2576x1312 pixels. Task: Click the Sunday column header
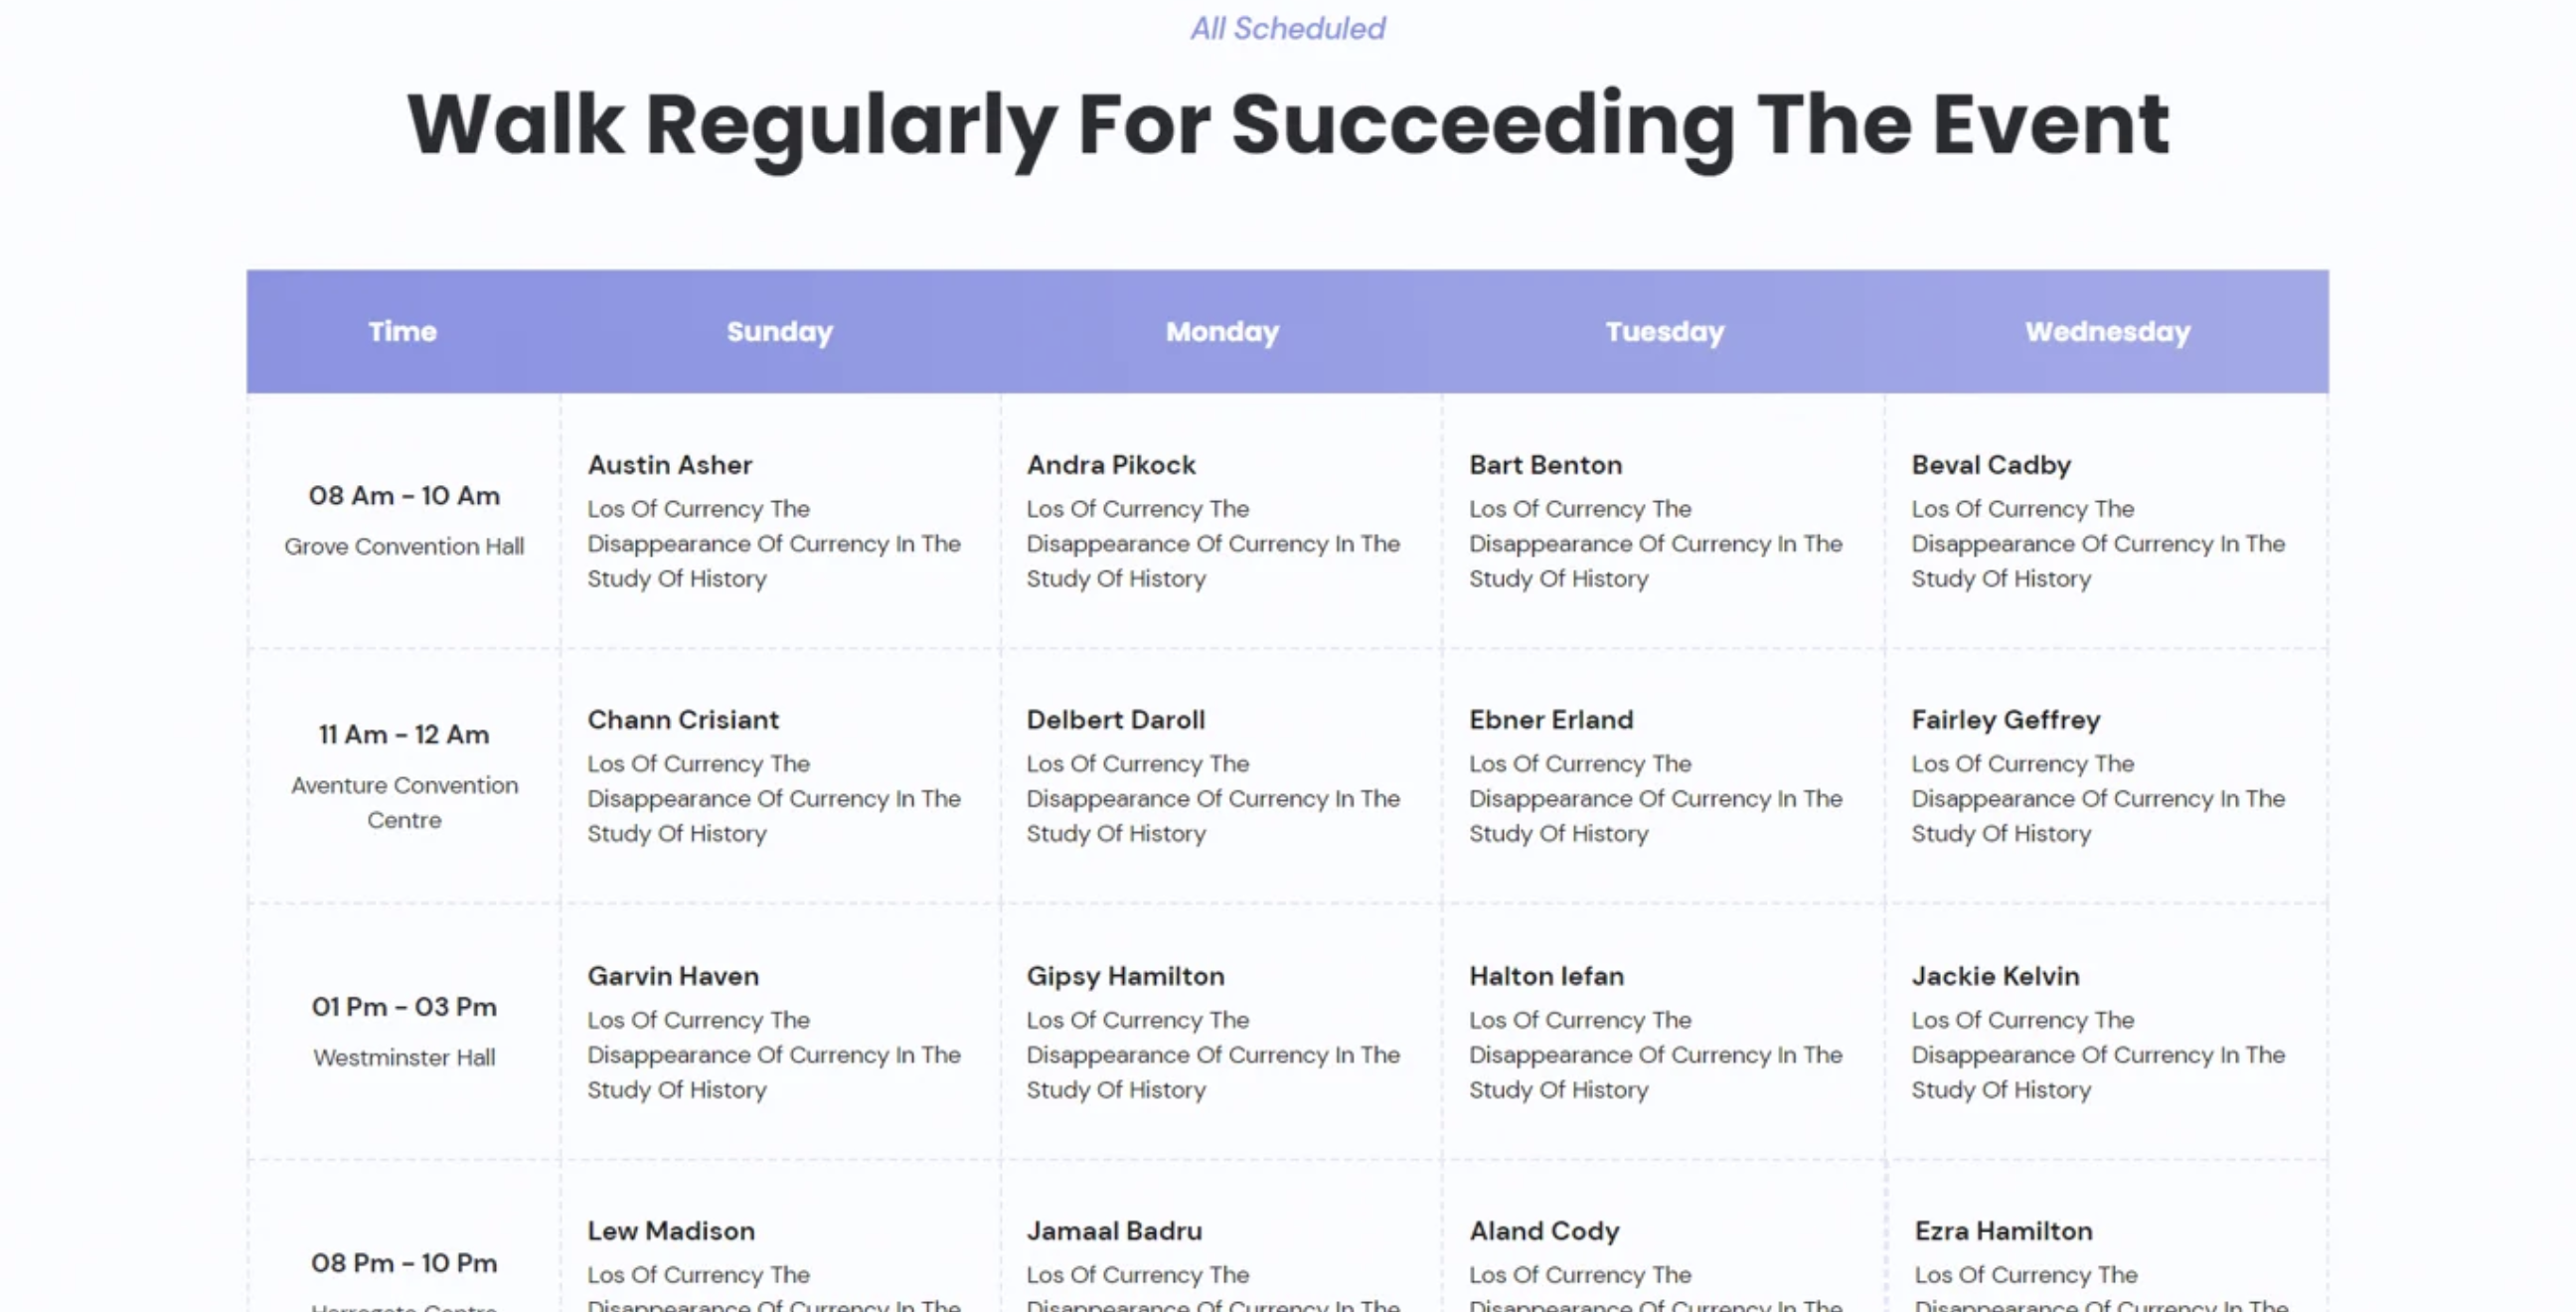[x=779, y=331]
